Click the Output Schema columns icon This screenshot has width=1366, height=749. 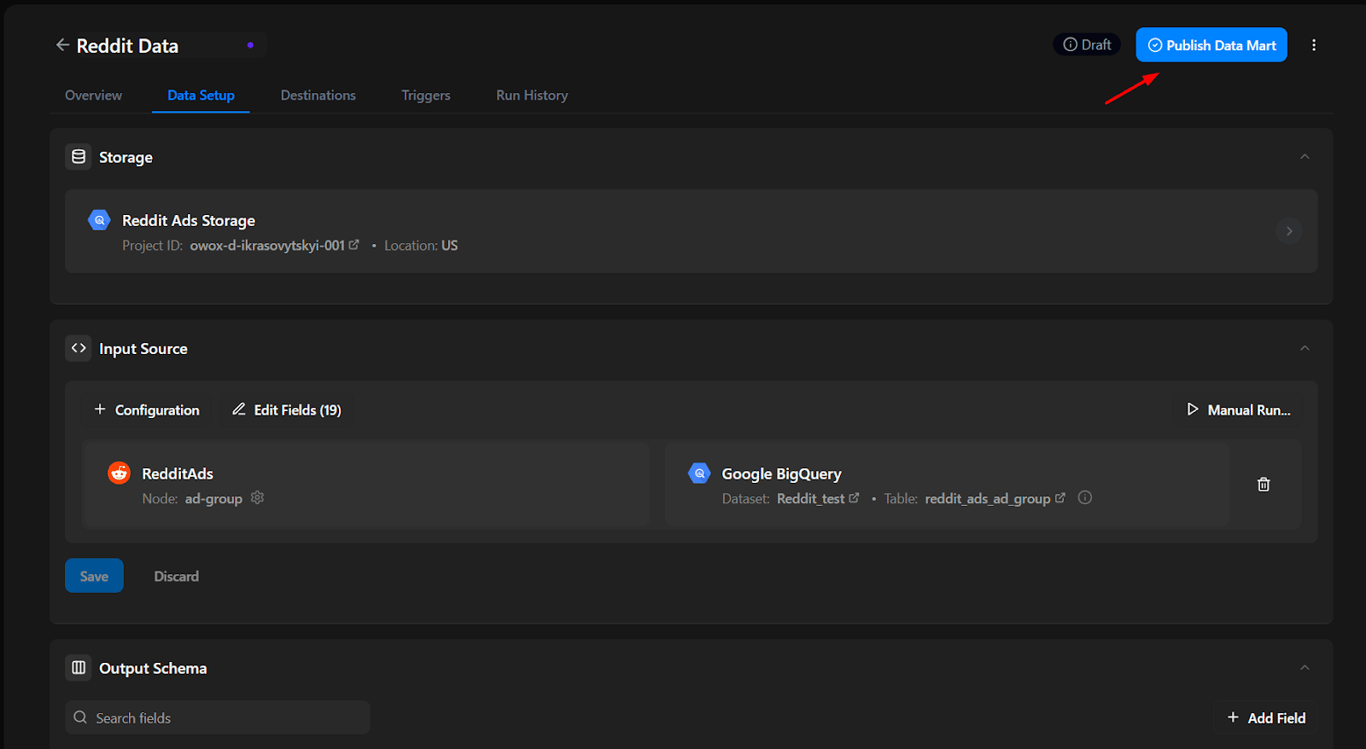pyautogui.click(x=78, y=668)
